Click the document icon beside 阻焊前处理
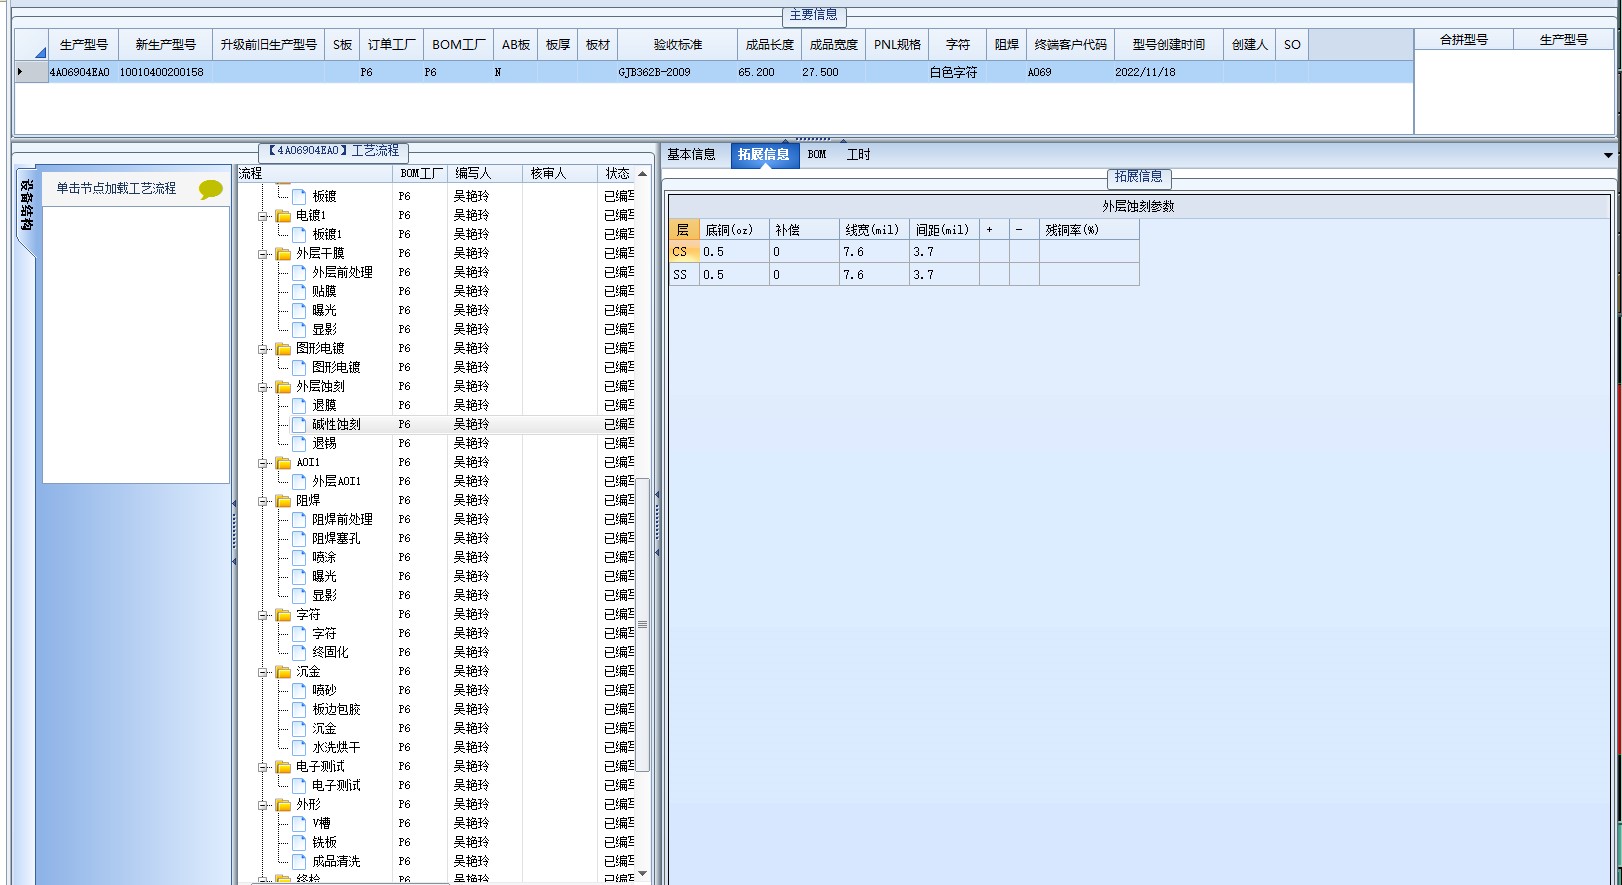This screenshot has height=885, width=1622. [299, 519]
